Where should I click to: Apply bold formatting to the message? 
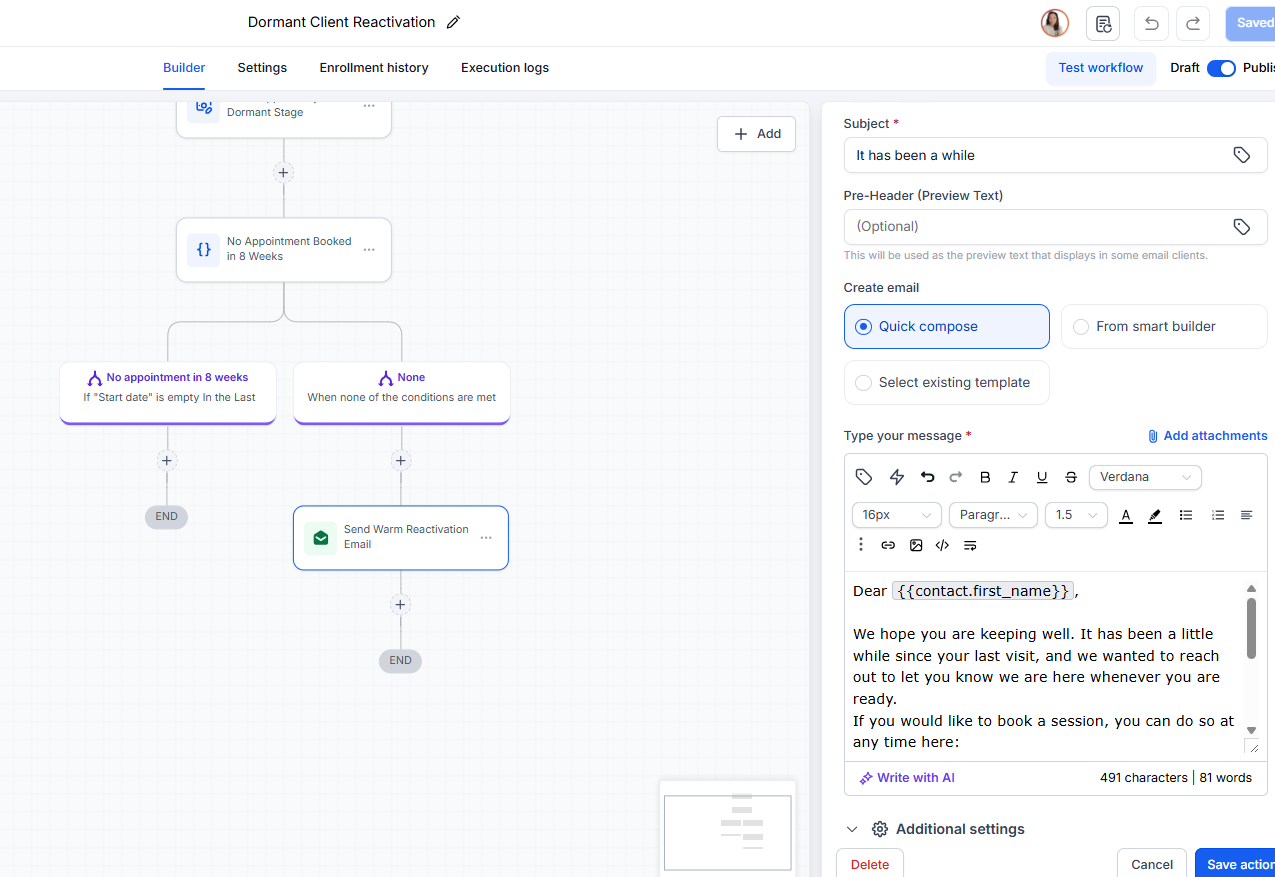985,477
